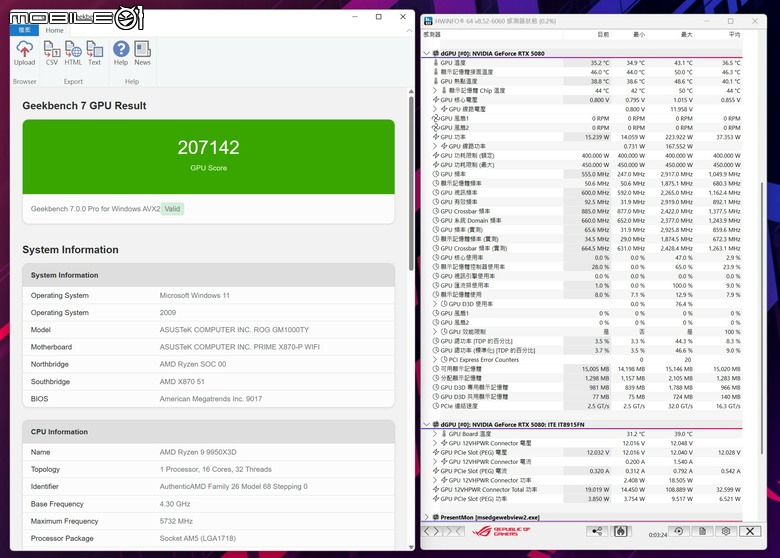Collapse the RTX 5080 ITE IT8915FN group
The image size is (780, 558).
426,425
